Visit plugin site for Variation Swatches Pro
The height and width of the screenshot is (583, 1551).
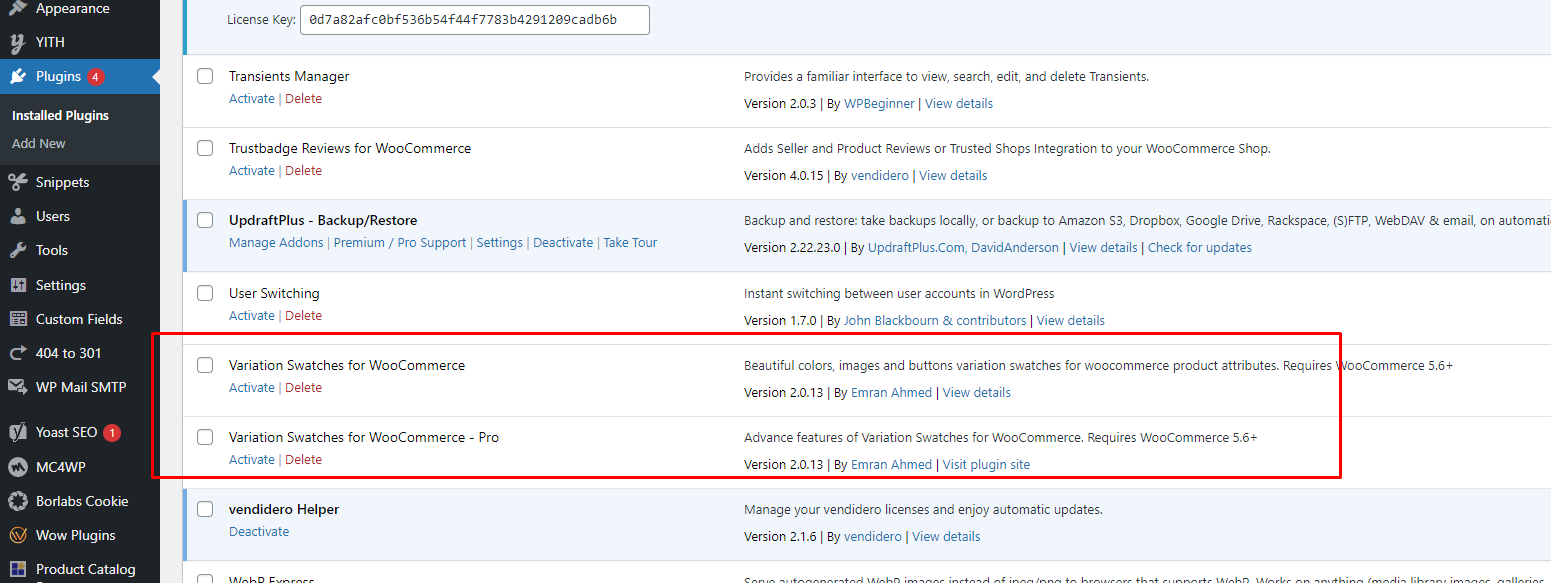pos(986,464)
